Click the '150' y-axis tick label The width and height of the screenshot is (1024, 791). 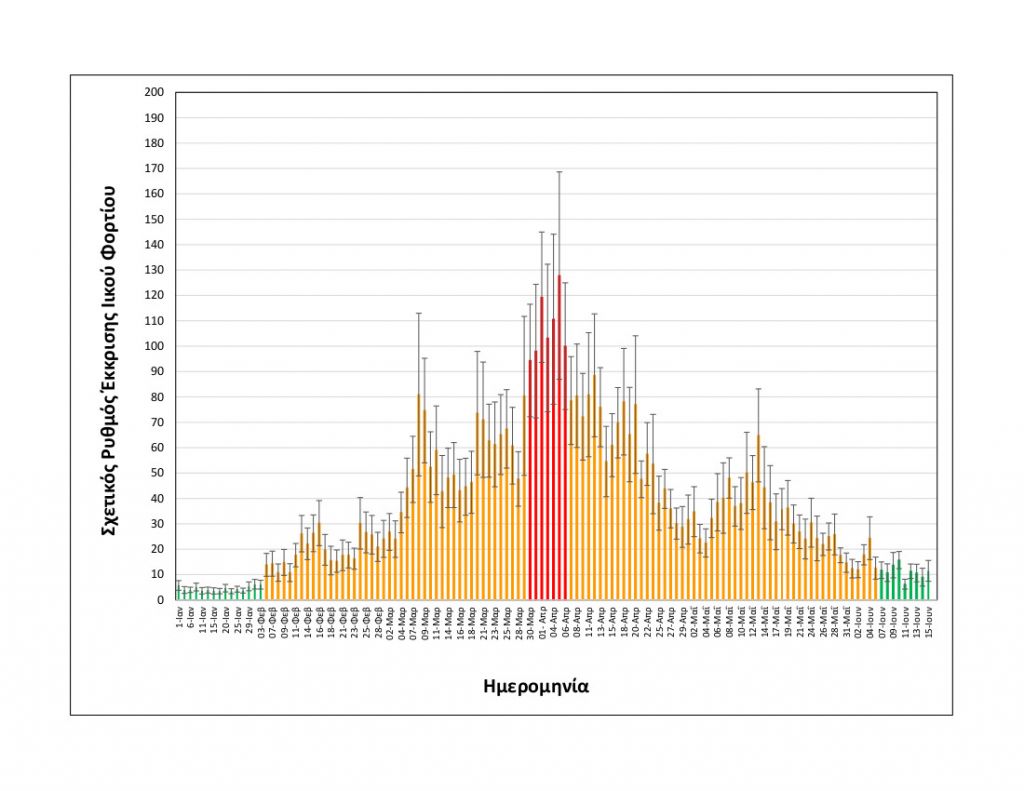pos(154,219)
